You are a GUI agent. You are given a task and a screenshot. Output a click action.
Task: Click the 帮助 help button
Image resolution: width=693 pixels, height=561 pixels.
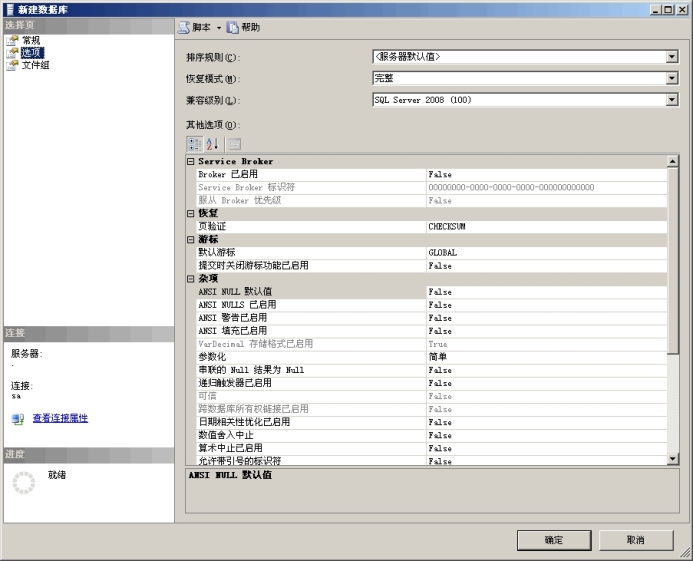click(x=243, y=27)
